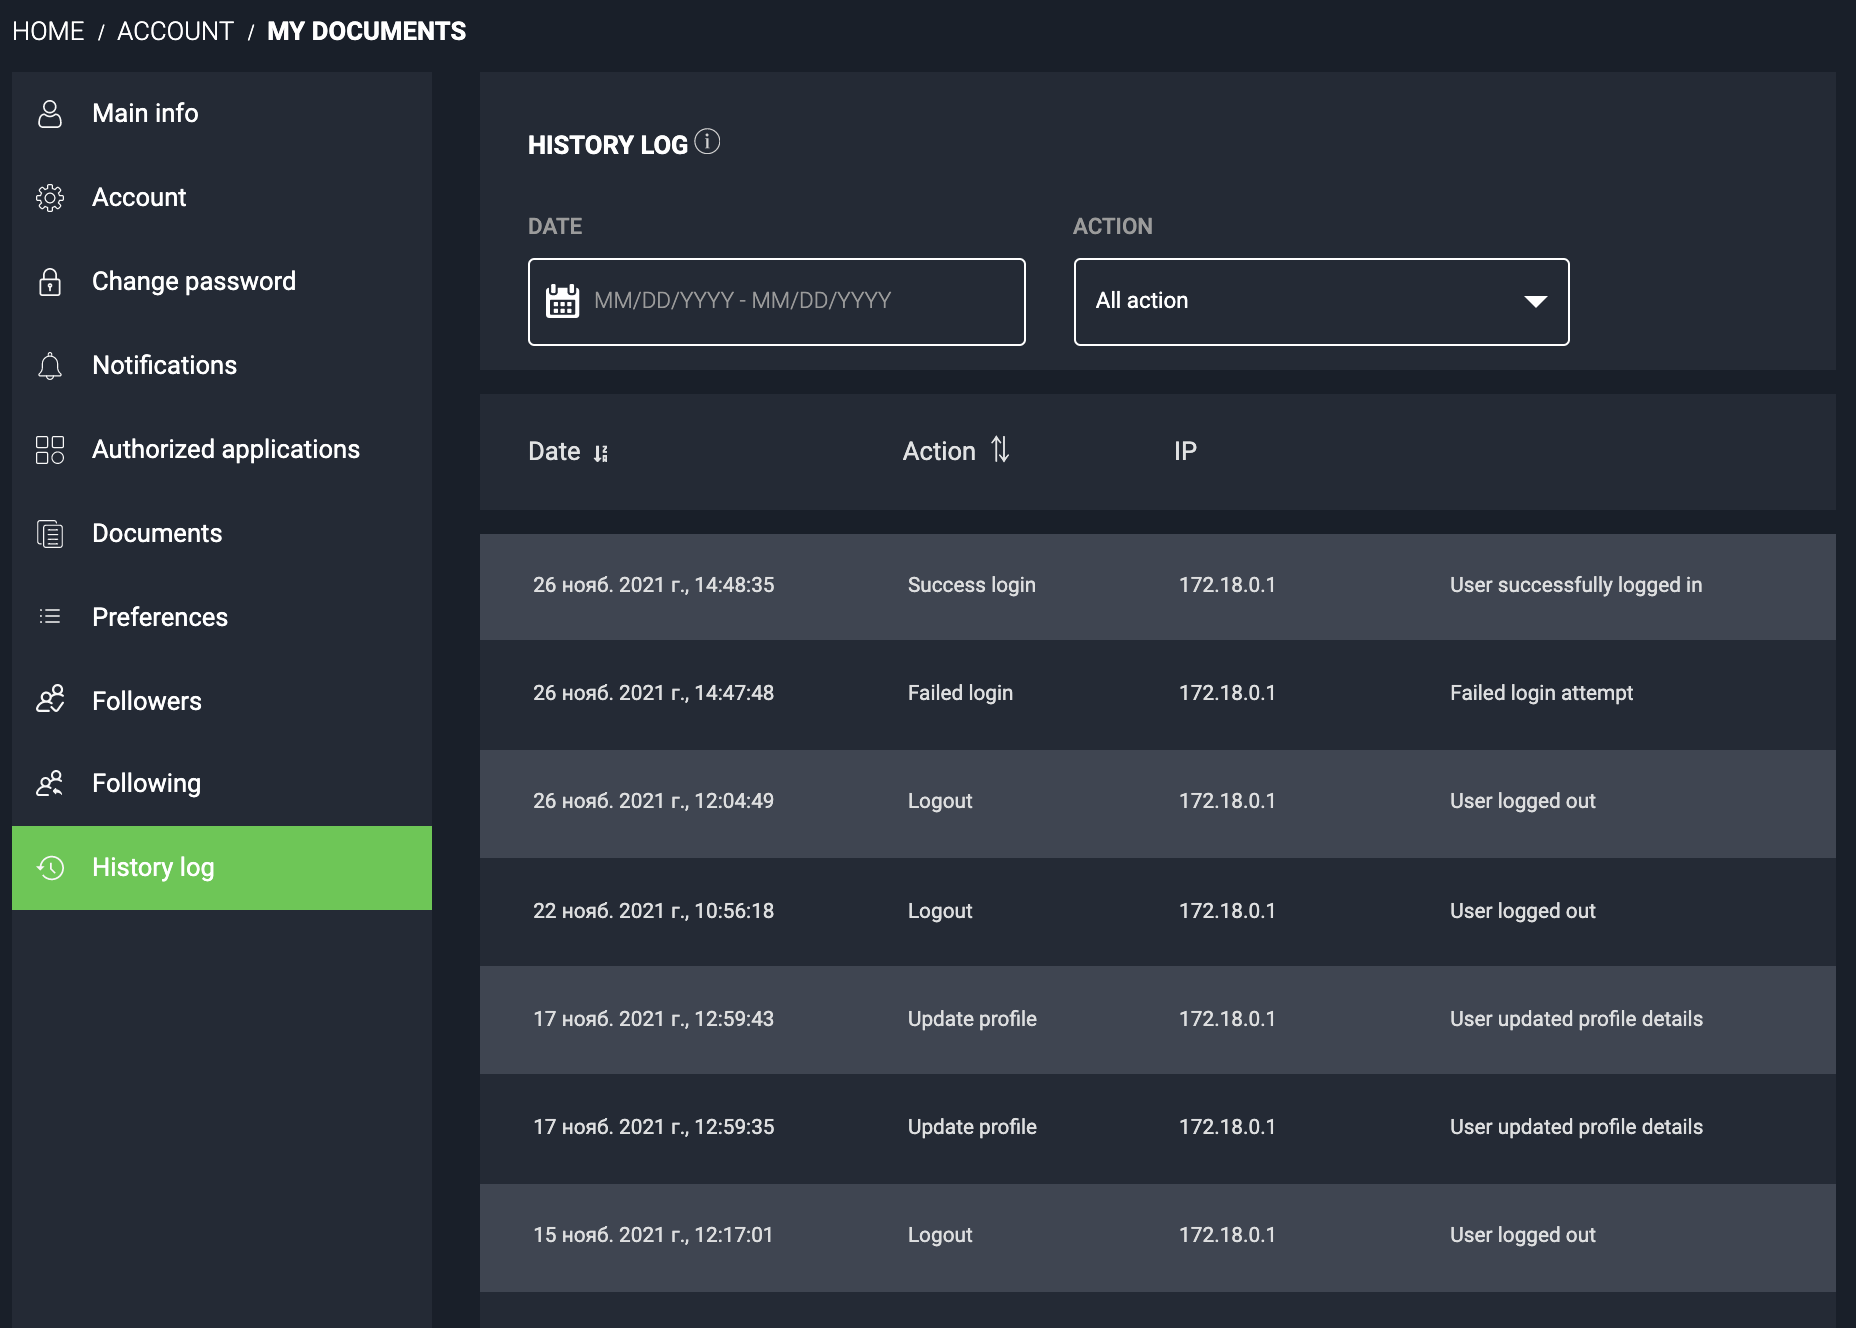Select Preferences in the sidebar
Screen dimensions: 1856x1328
tap(160, 617)
